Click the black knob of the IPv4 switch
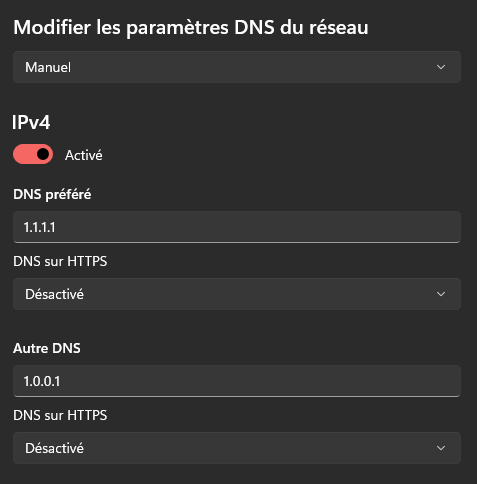477x484 pixels. point(43,154)
